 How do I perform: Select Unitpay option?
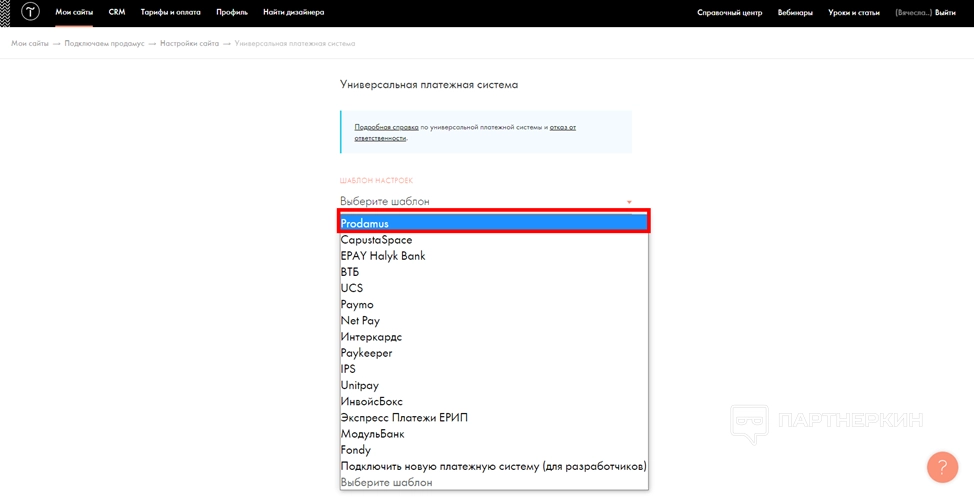[494, 385]
